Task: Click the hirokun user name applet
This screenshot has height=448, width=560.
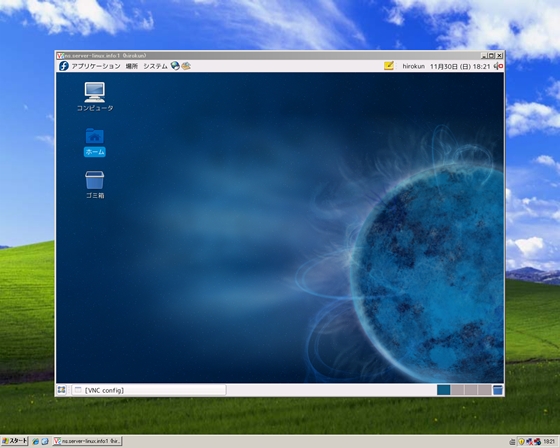Action: click(414, 66)
